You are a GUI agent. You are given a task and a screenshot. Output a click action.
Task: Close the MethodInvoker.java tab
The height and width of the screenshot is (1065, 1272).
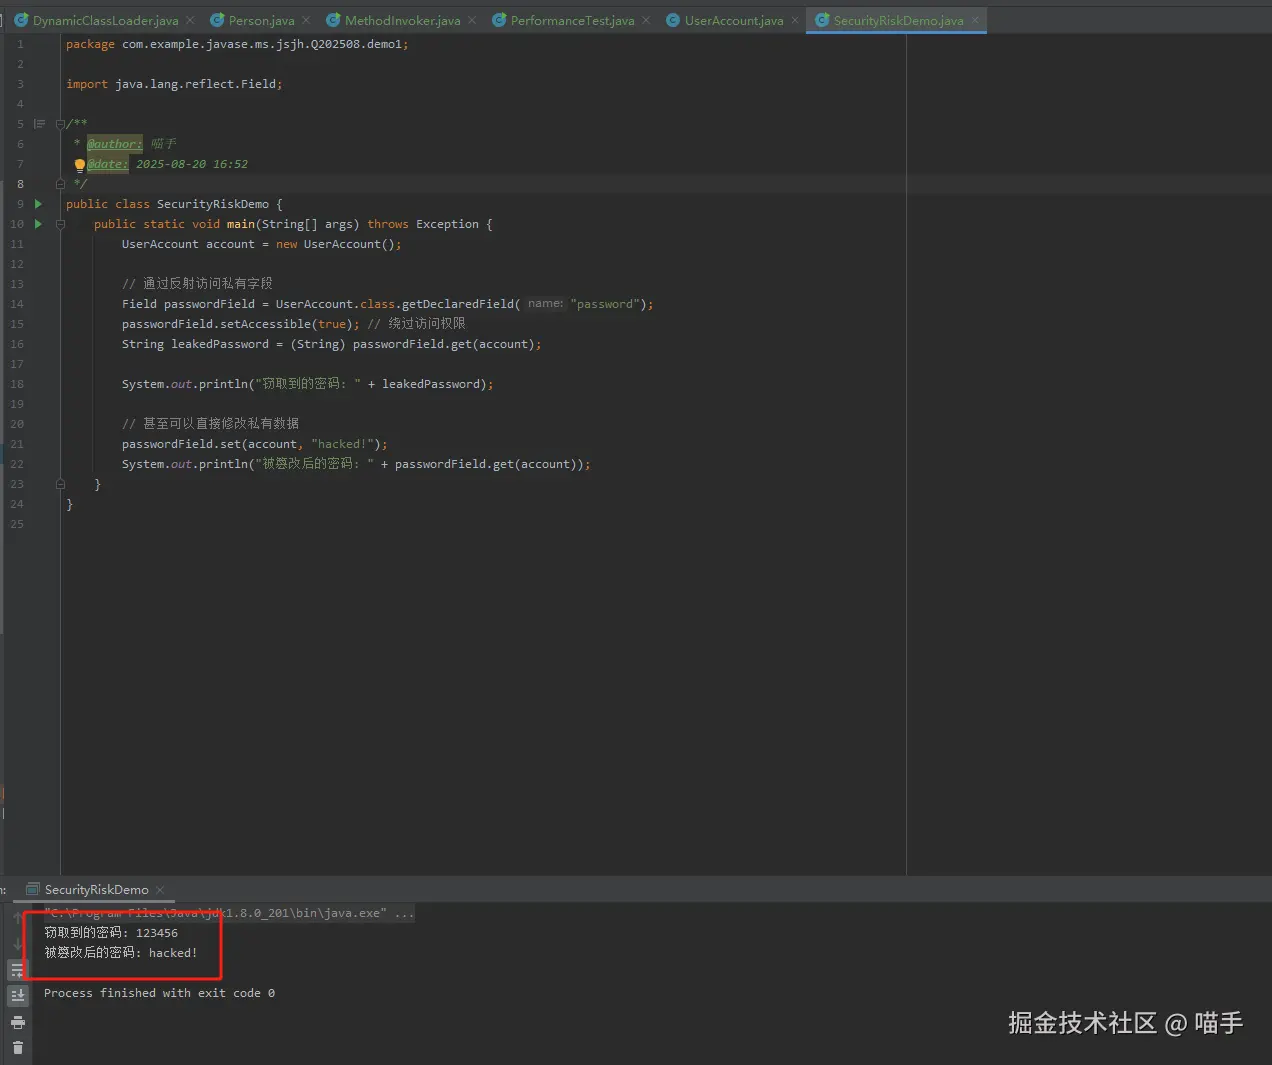(x=472, y=20)
